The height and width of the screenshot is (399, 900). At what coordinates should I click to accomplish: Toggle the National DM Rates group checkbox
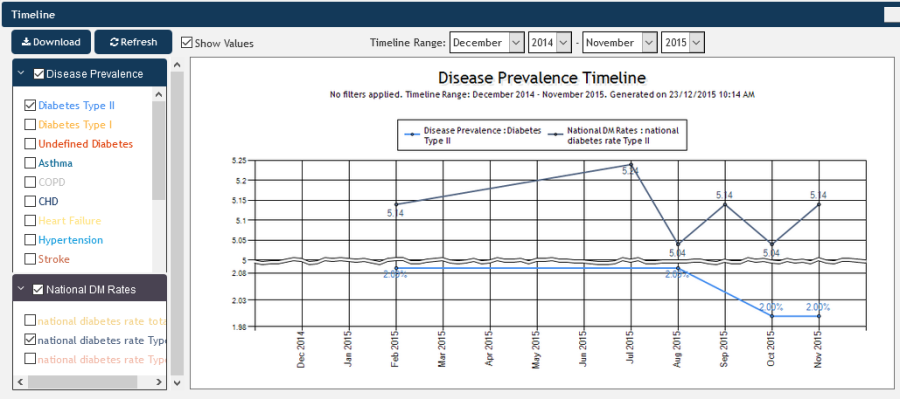[x=38, y=289]
